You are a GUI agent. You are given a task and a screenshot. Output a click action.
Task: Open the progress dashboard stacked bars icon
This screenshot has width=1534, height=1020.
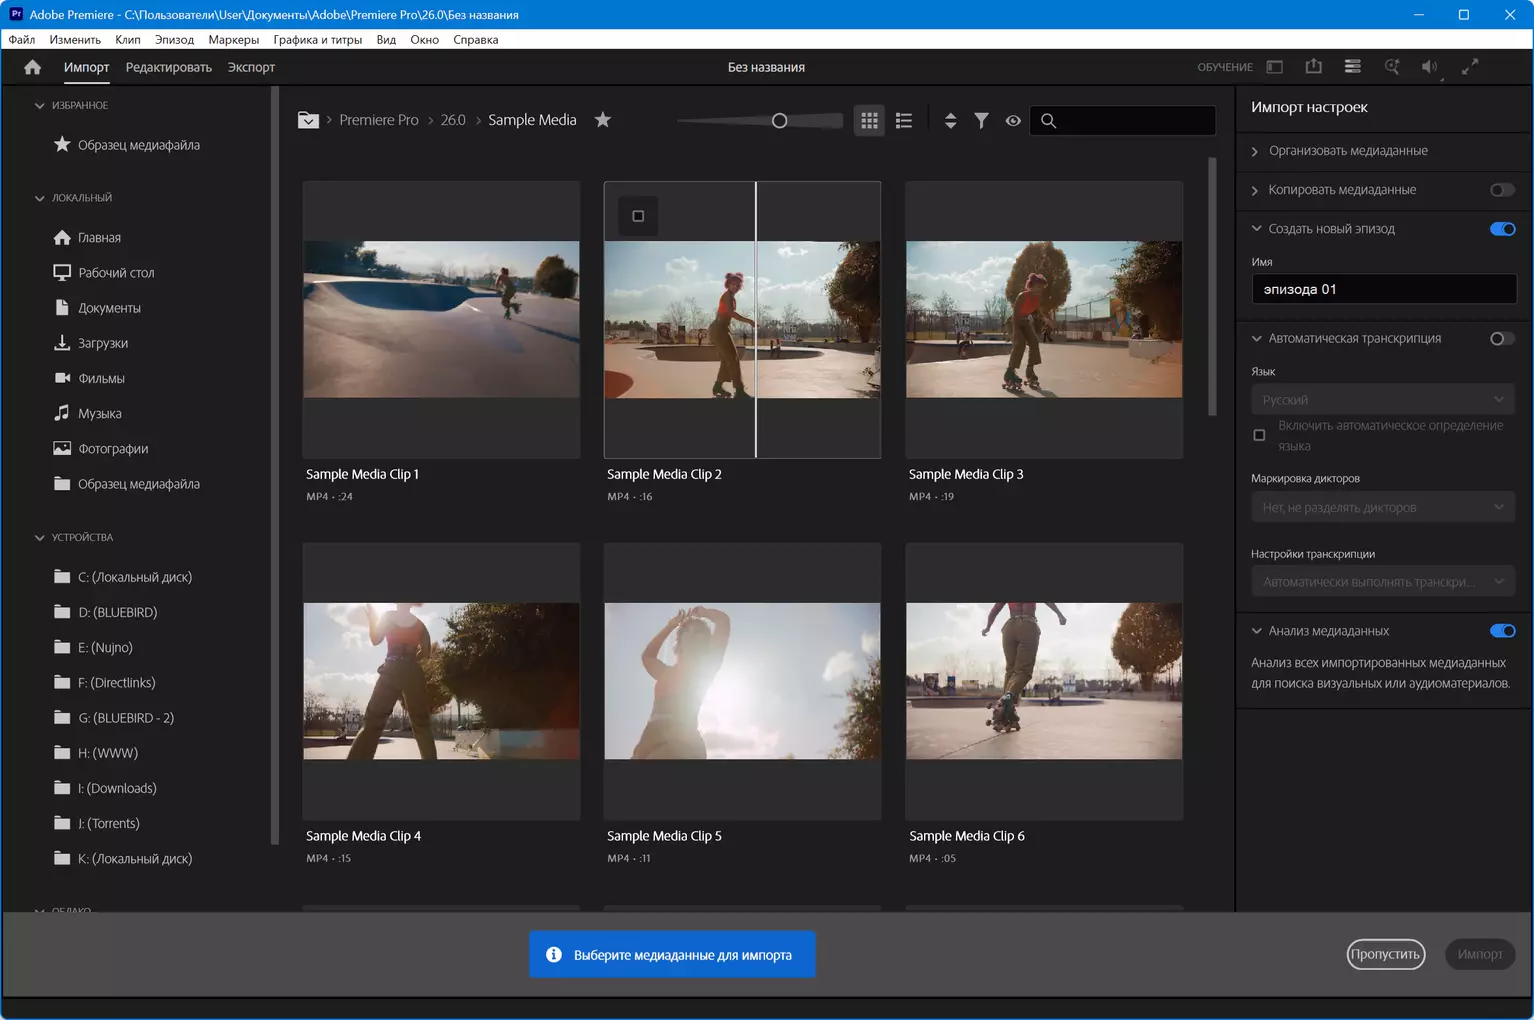pyautogui.click(x=1353, y=66)
